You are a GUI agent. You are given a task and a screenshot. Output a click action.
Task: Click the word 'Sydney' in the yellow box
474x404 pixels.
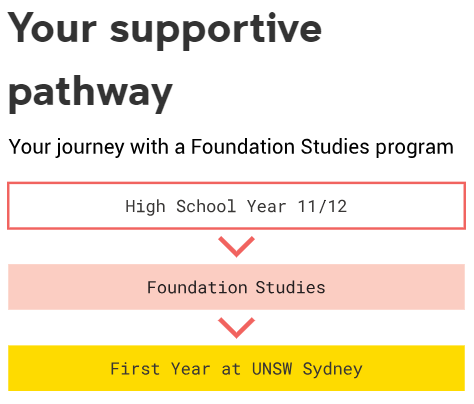pyautogui.click(x=332, y=370)
